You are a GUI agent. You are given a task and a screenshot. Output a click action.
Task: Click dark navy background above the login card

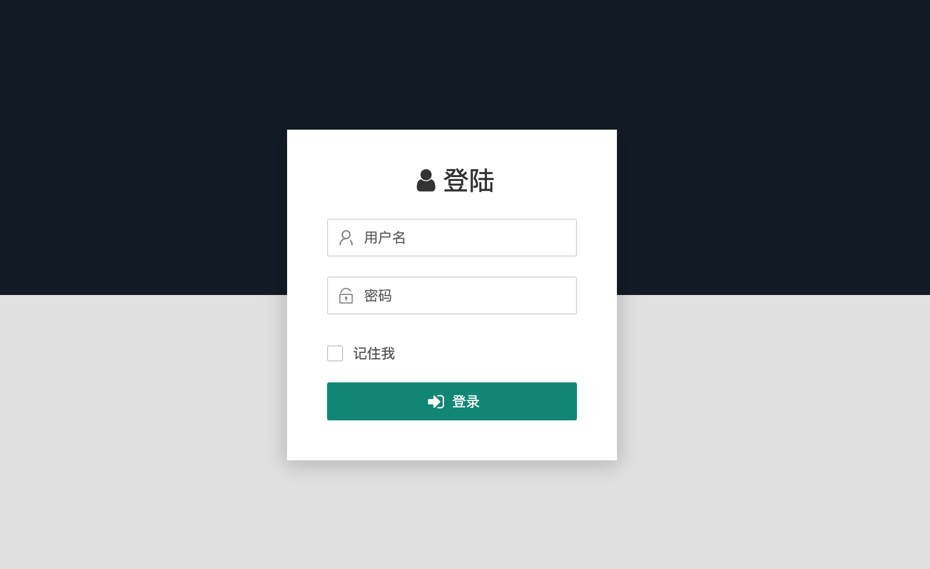[x=452, y=64]
